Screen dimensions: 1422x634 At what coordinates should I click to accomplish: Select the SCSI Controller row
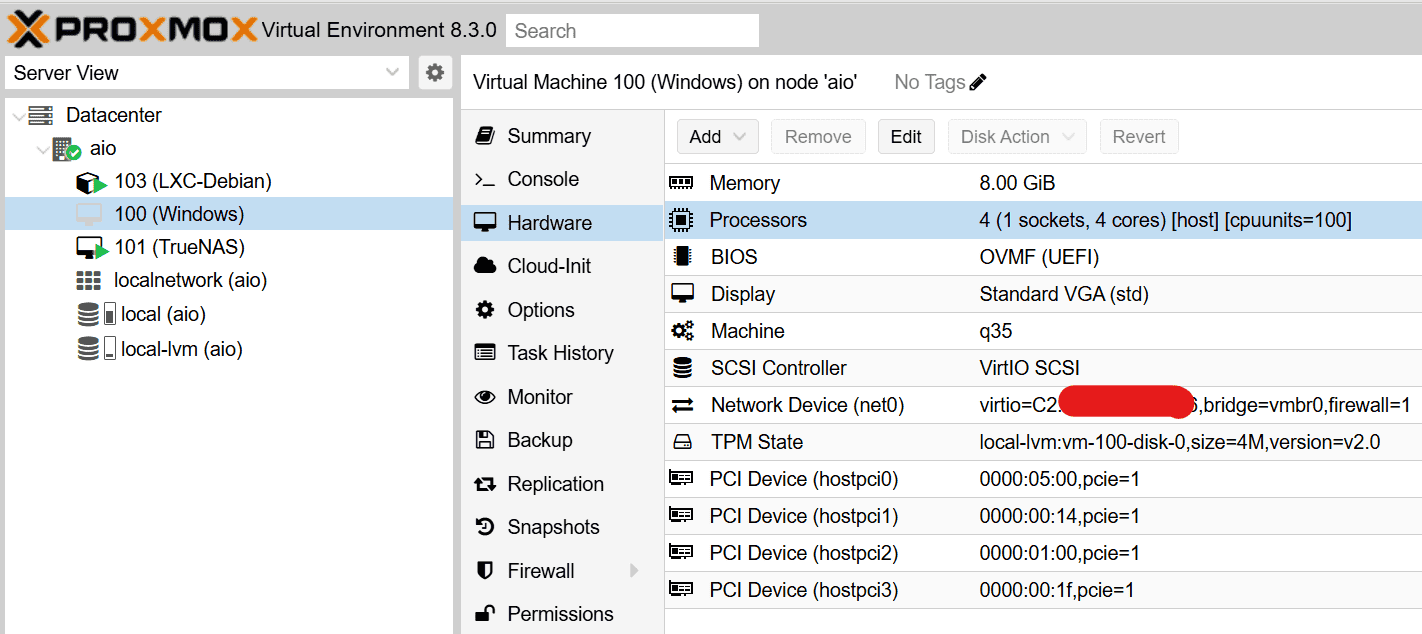[x=1043, y=368]
